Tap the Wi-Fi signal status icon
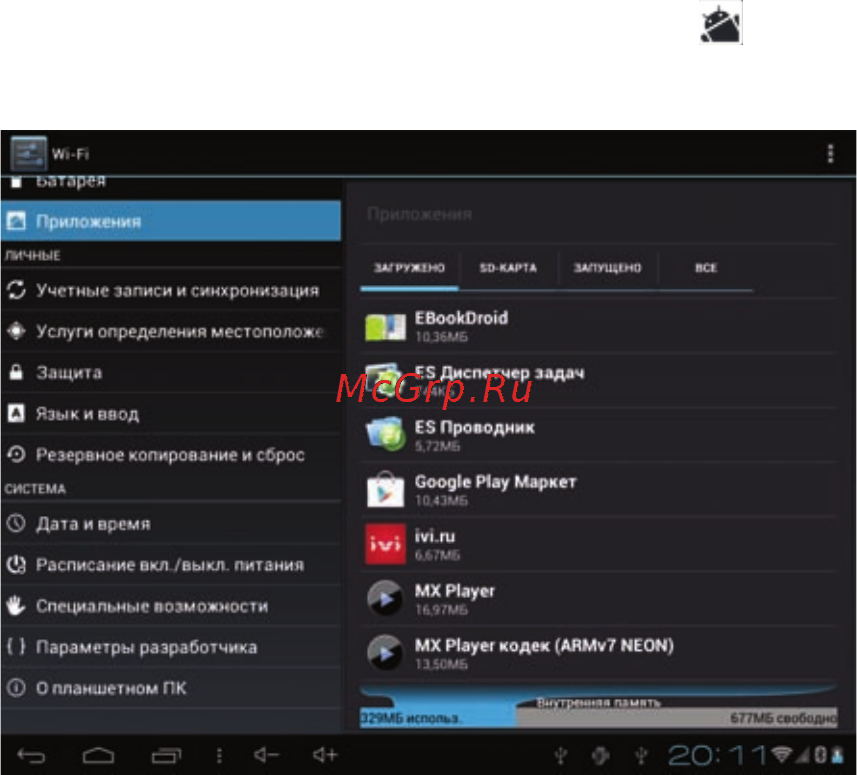 (x=783, y=755)
